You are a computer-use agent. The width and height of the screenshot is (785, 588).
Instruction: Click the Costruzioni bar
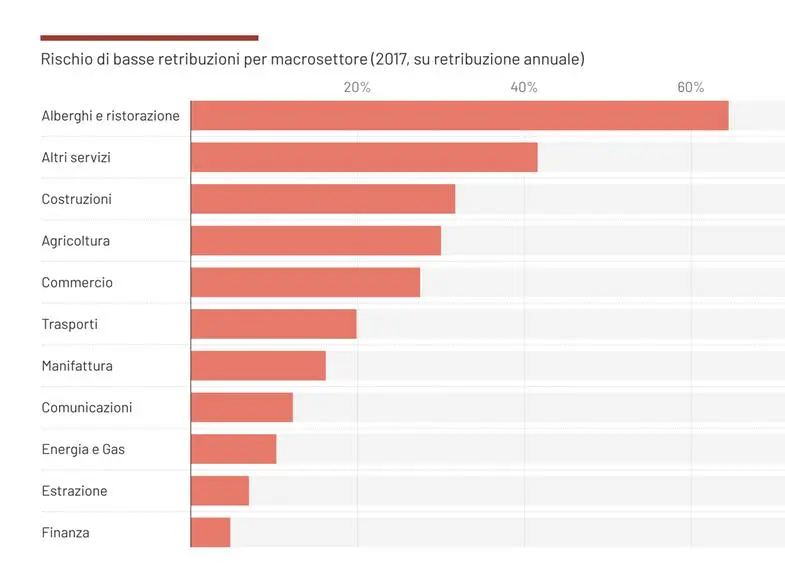[322, 199]
